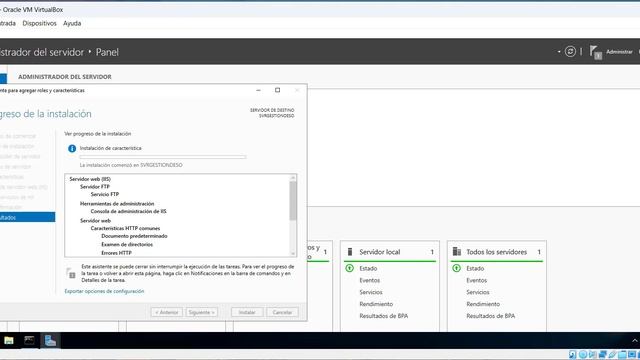Image resolution: width=640 pixels, height=360 pixels.
Task: Open Servicios under Servidor local
Action: tap(371, 292)
